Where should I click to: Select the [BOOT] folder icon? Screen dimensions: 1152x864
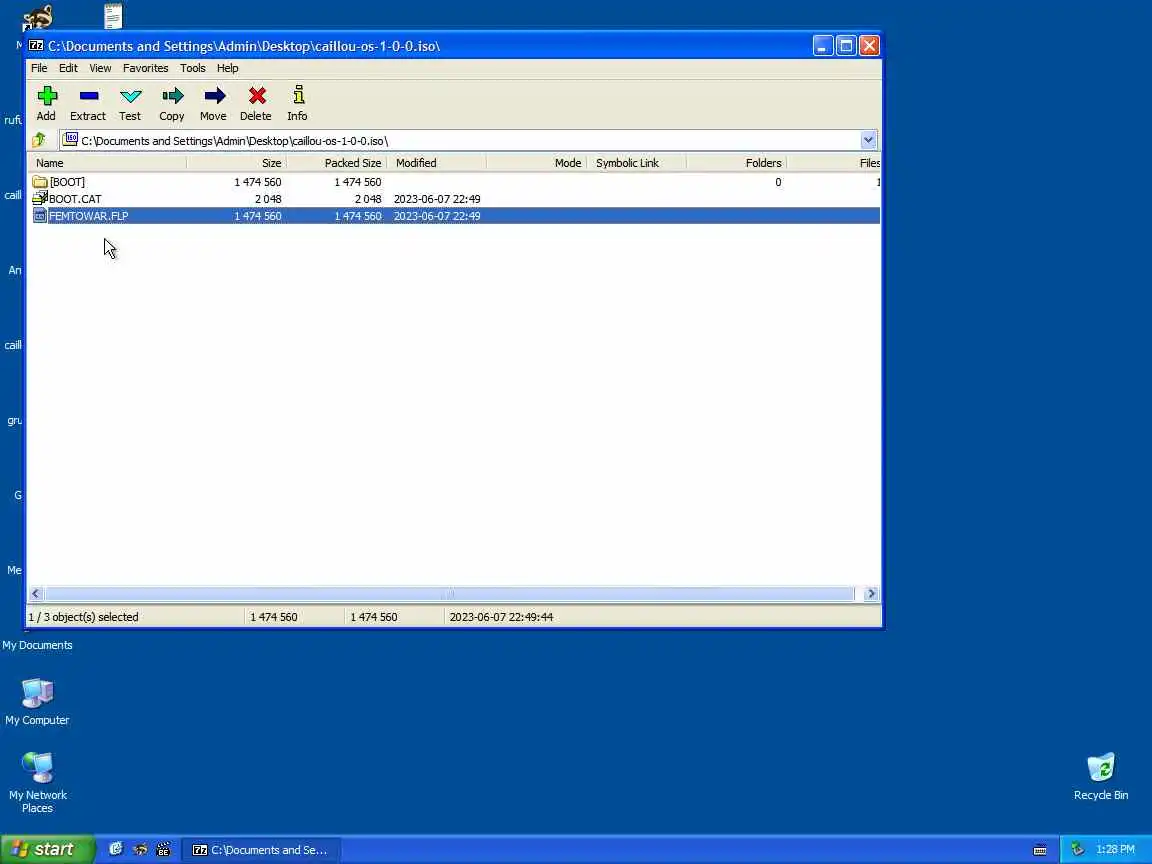pos(40,181)
